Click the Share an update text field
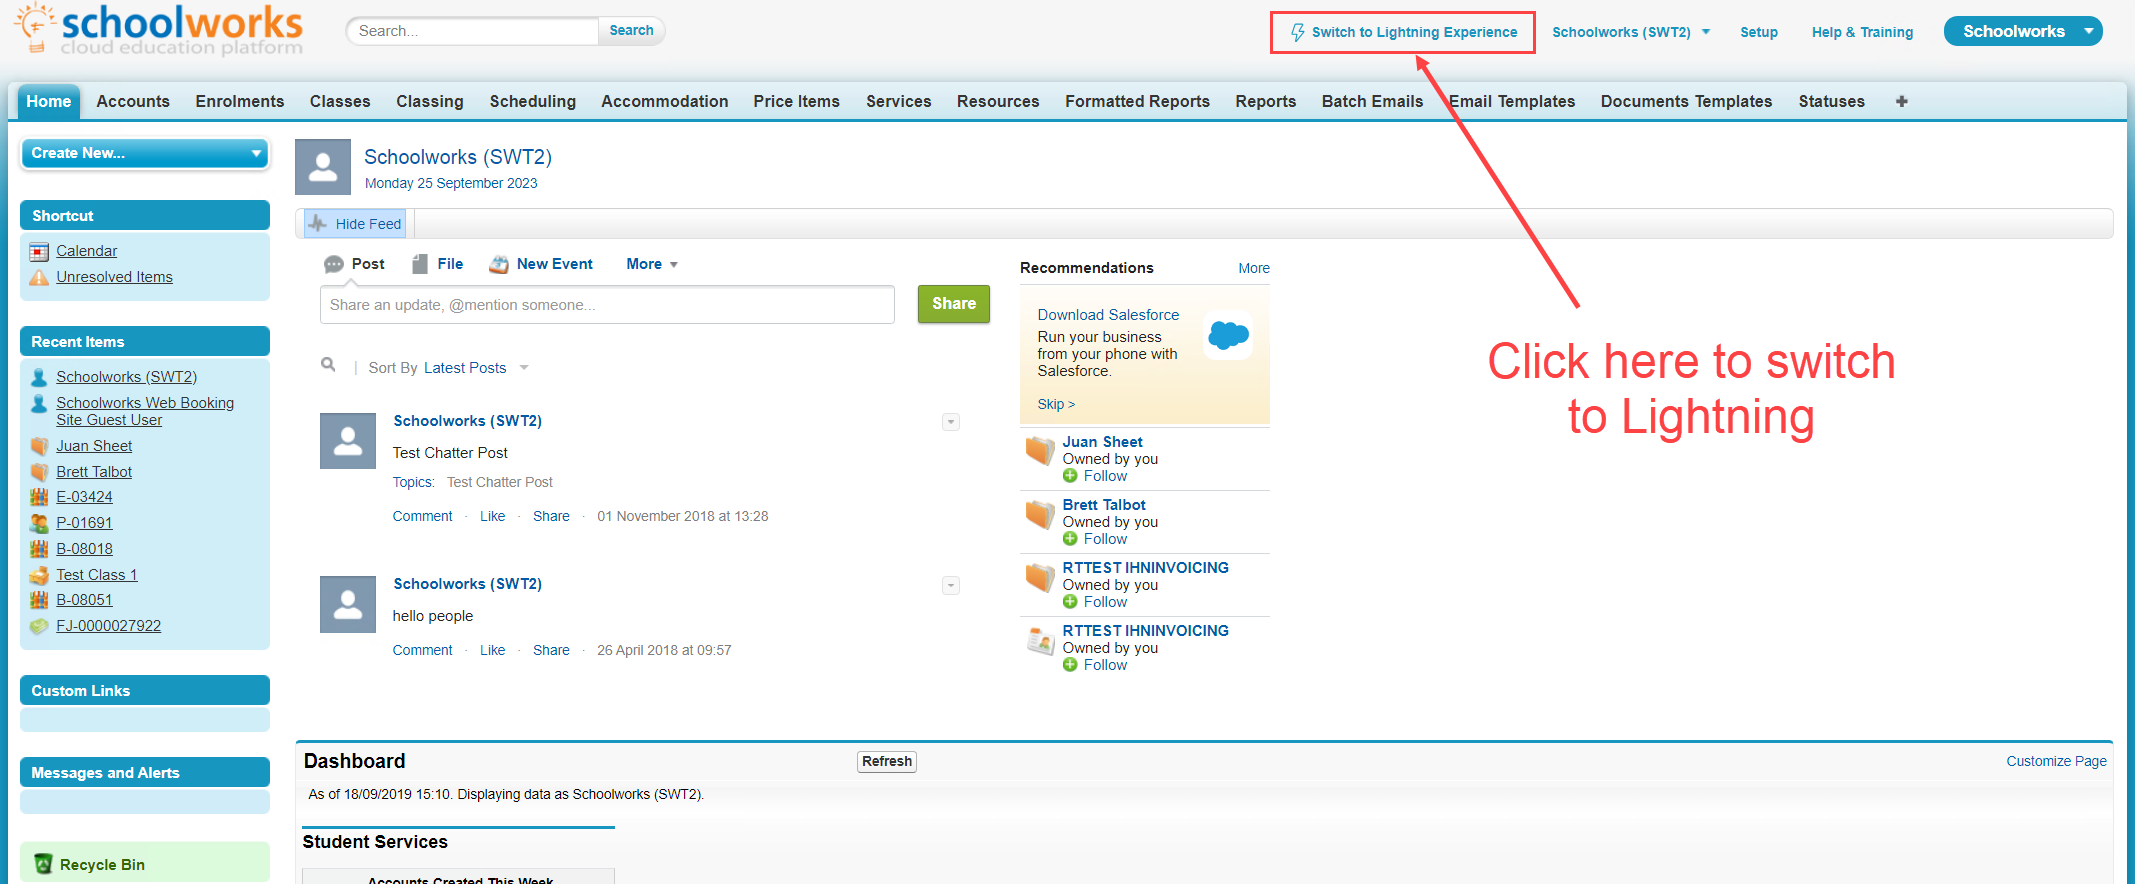 click(606, 305)
